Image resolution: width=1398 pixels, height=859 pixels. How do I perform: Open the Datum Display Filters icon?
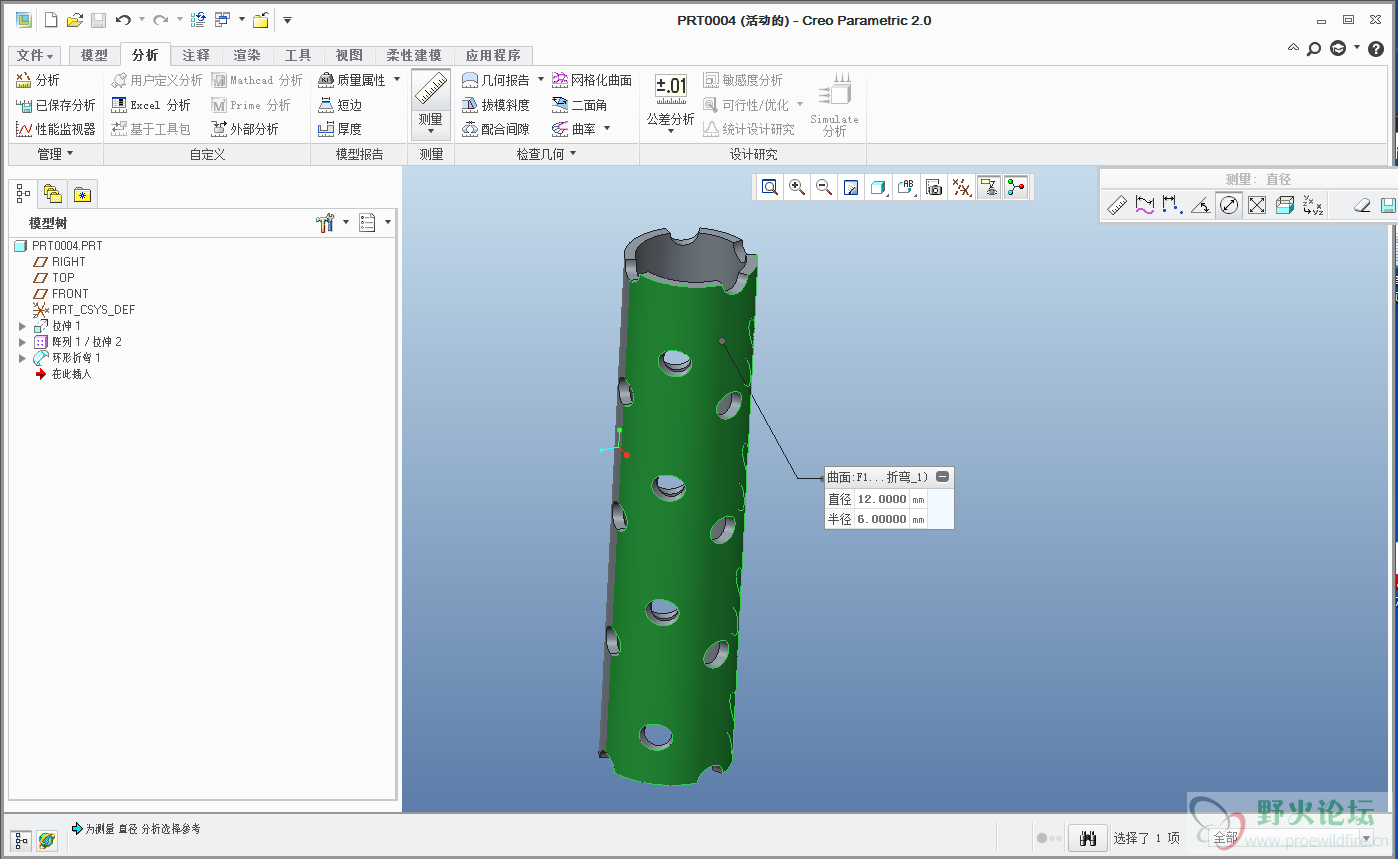[961, 187]
